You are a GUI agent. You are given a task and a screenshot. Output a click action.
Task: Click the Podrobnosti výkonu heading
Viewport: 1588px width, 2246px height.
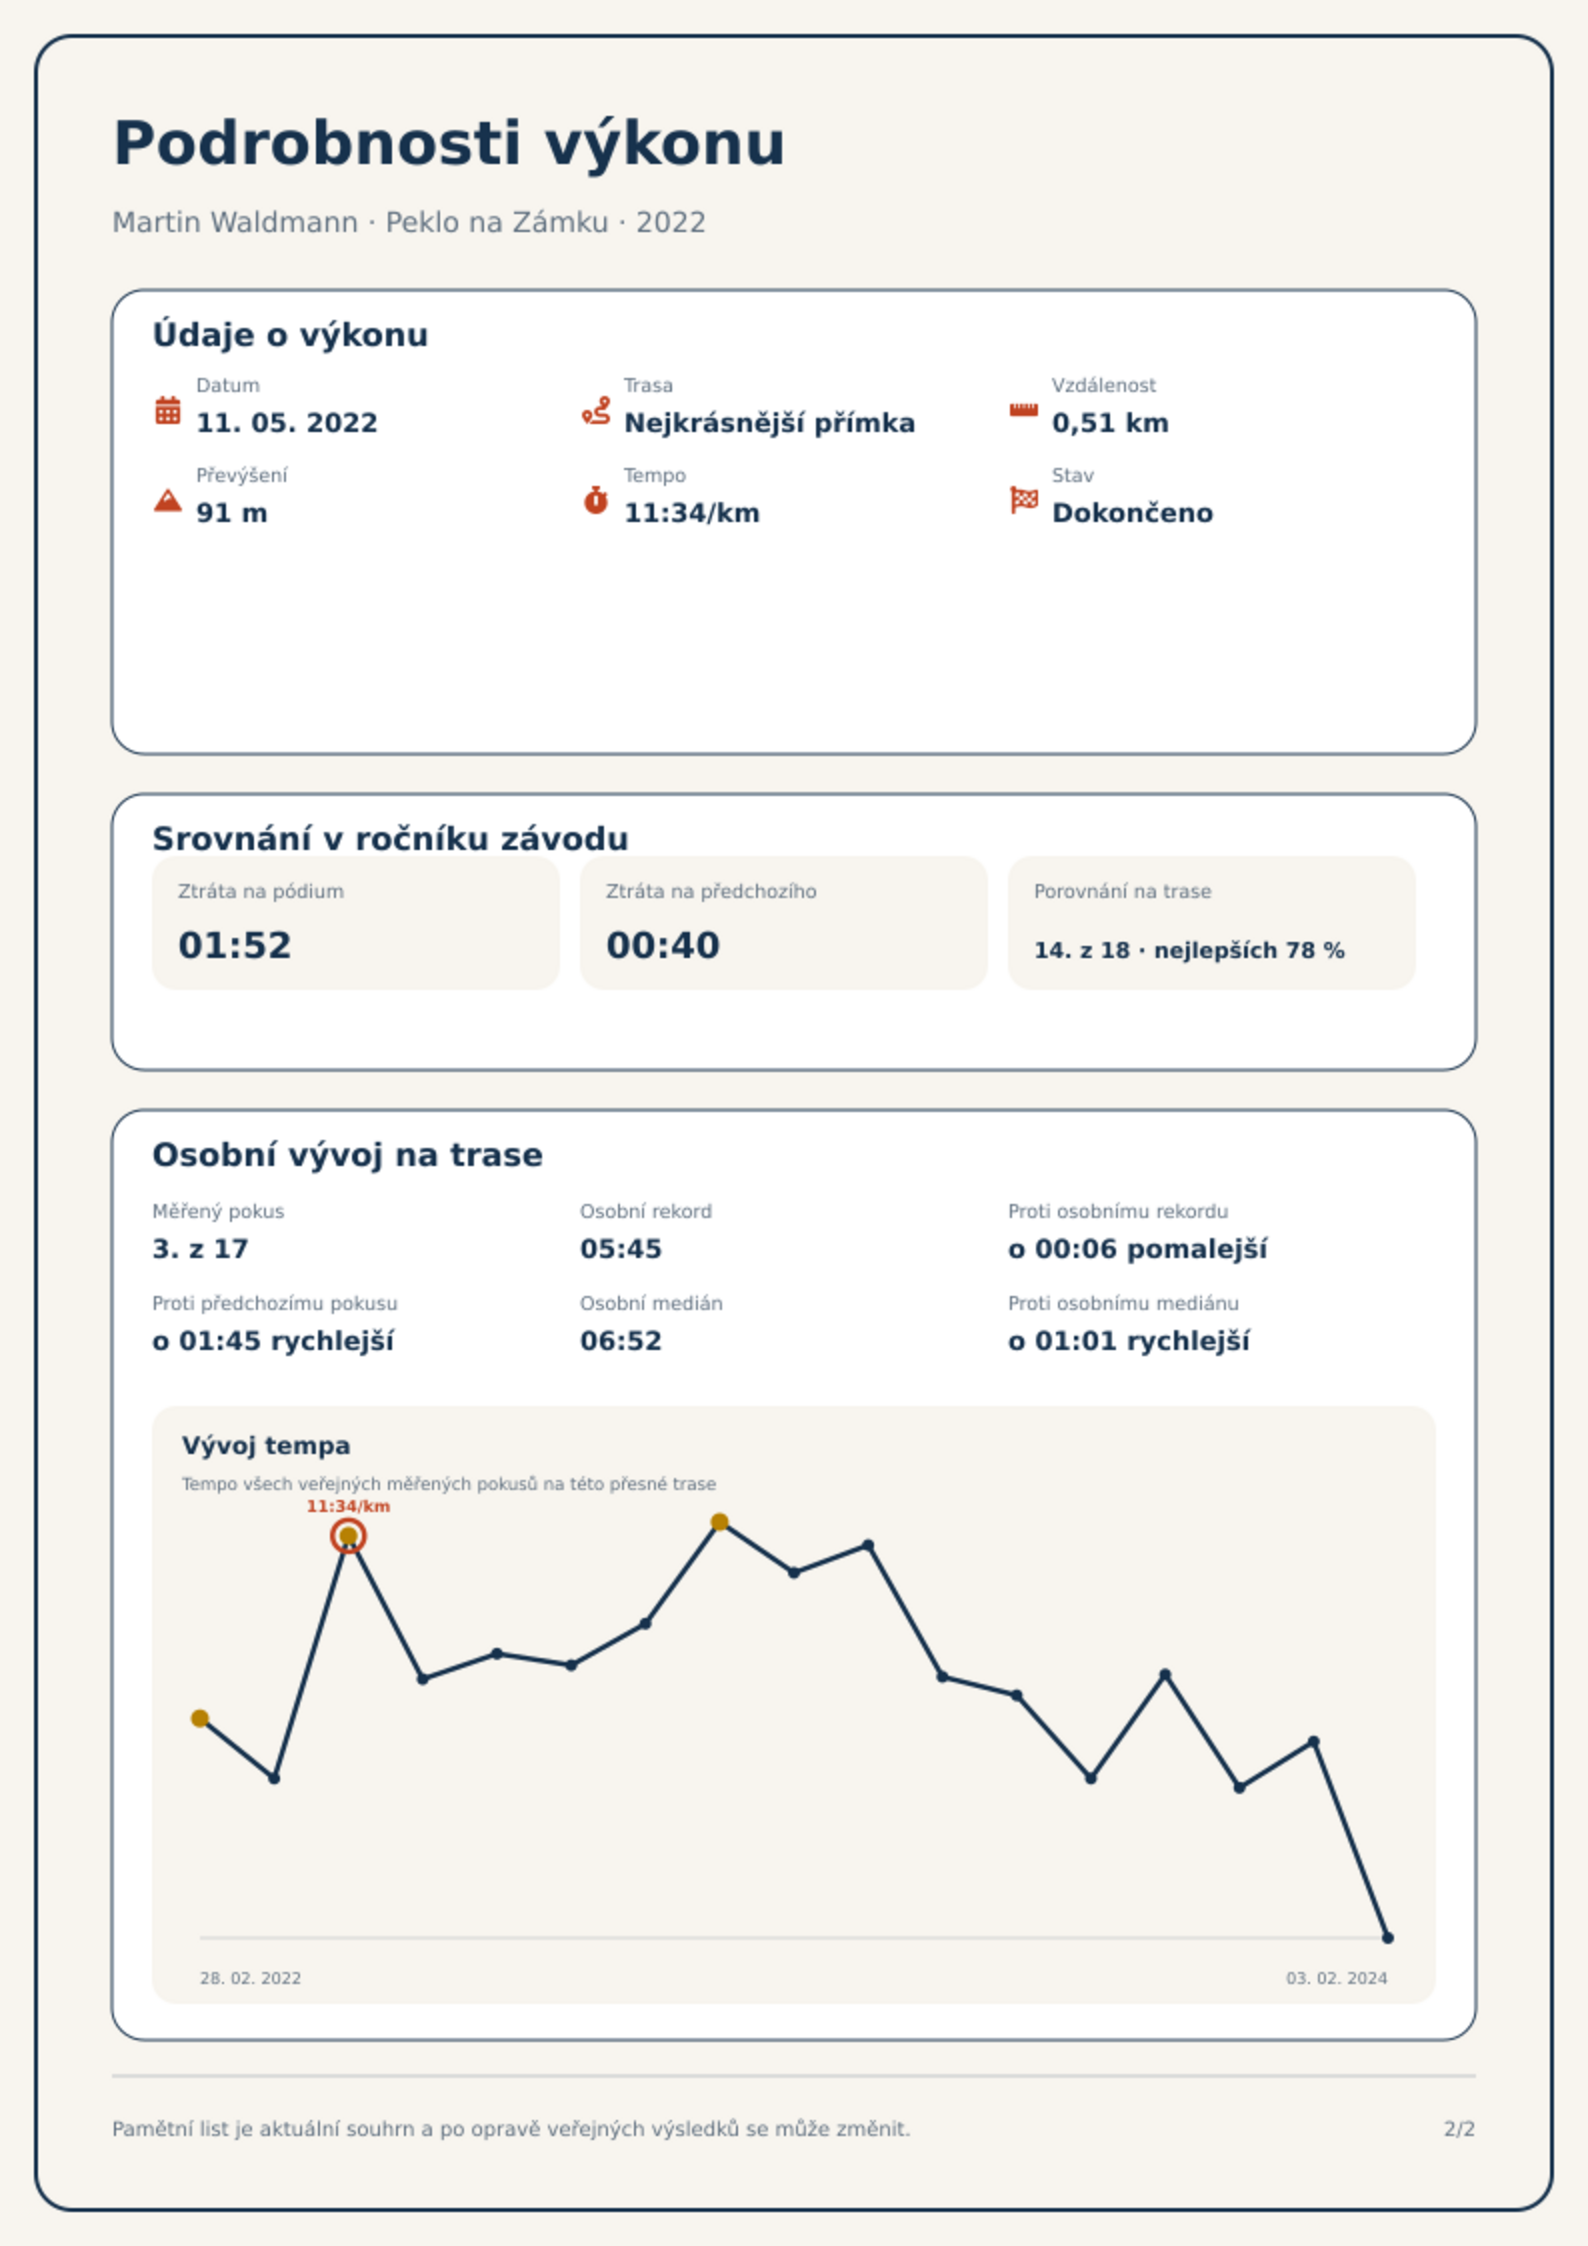coord(449,143)
